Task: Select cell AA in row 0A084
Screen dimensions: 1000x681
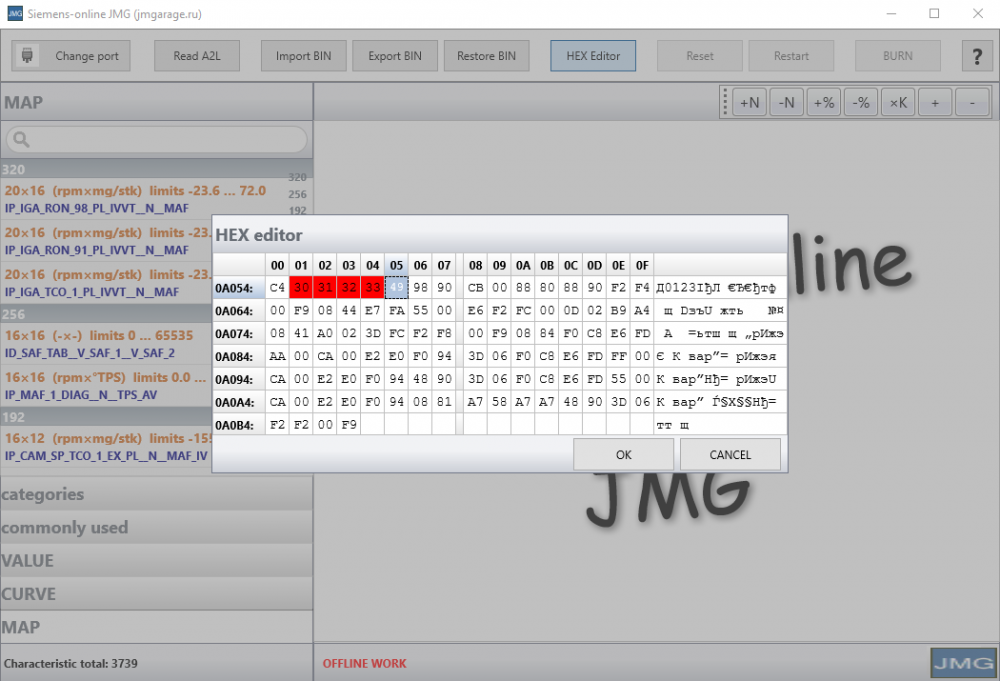Action: pos(277,356)
